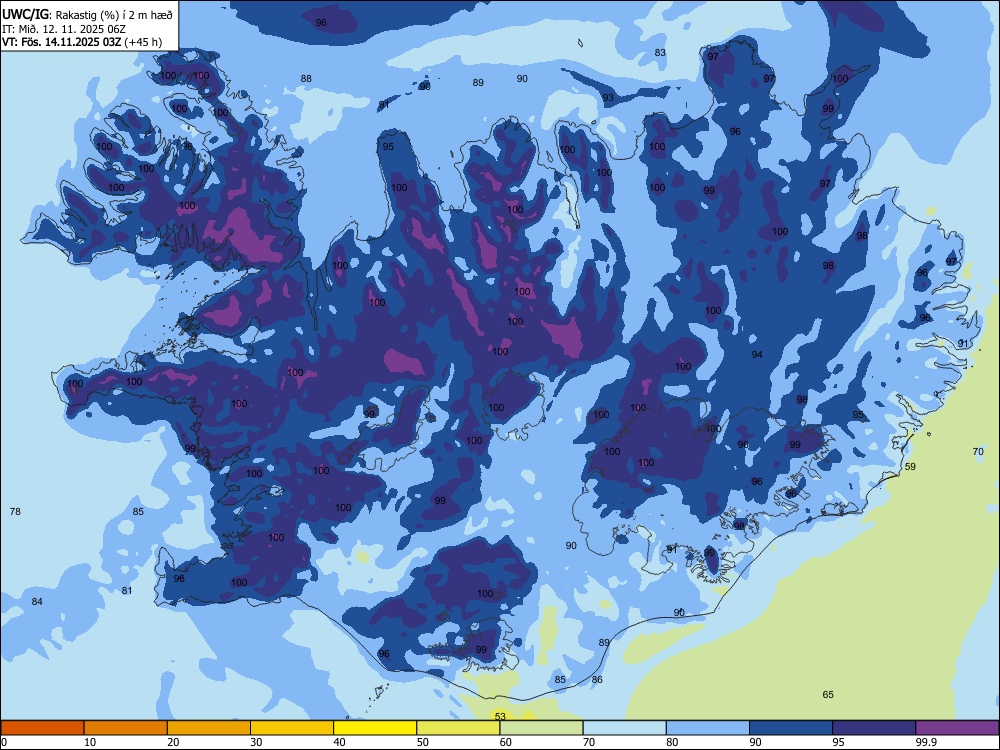
Task: Click the '99.9' legend tick label
Action: [x=926, y=742]
